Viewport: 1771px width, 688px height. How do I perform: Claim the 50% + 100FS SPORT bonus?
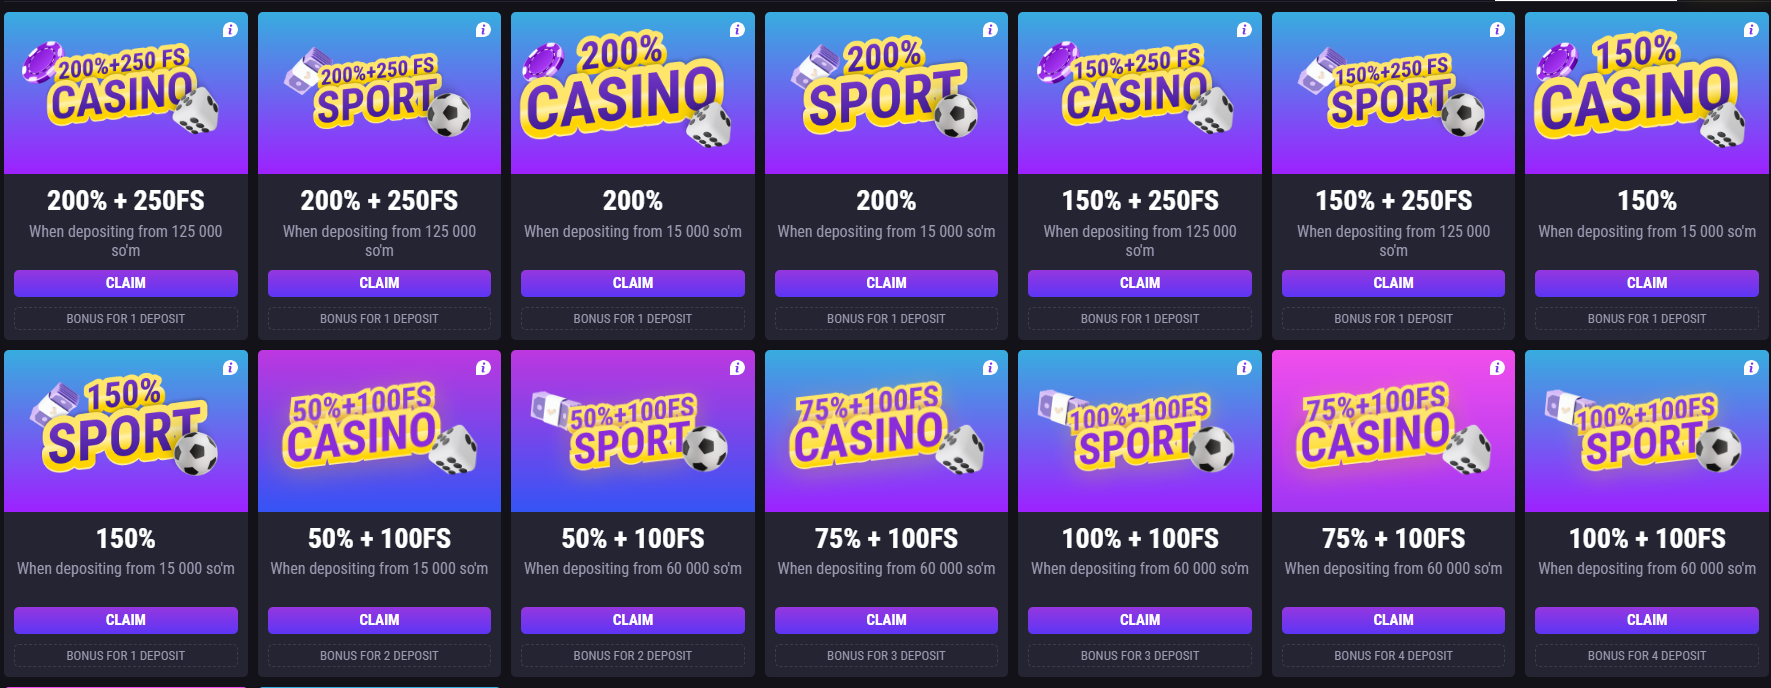pos(632,620)
